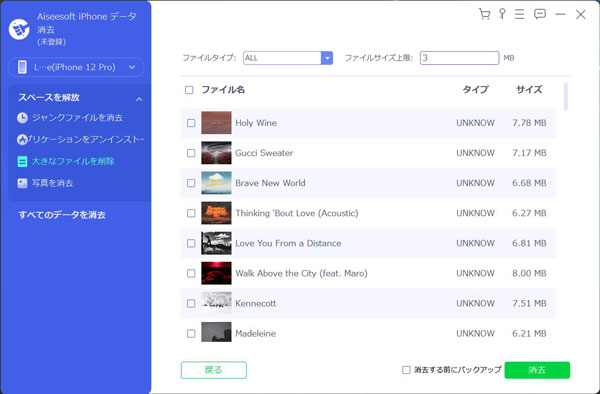This screenshot has height=394, width=600.
Task: Click Thinking 'Bout Love album thumbnail
Action: coord(216,213)
